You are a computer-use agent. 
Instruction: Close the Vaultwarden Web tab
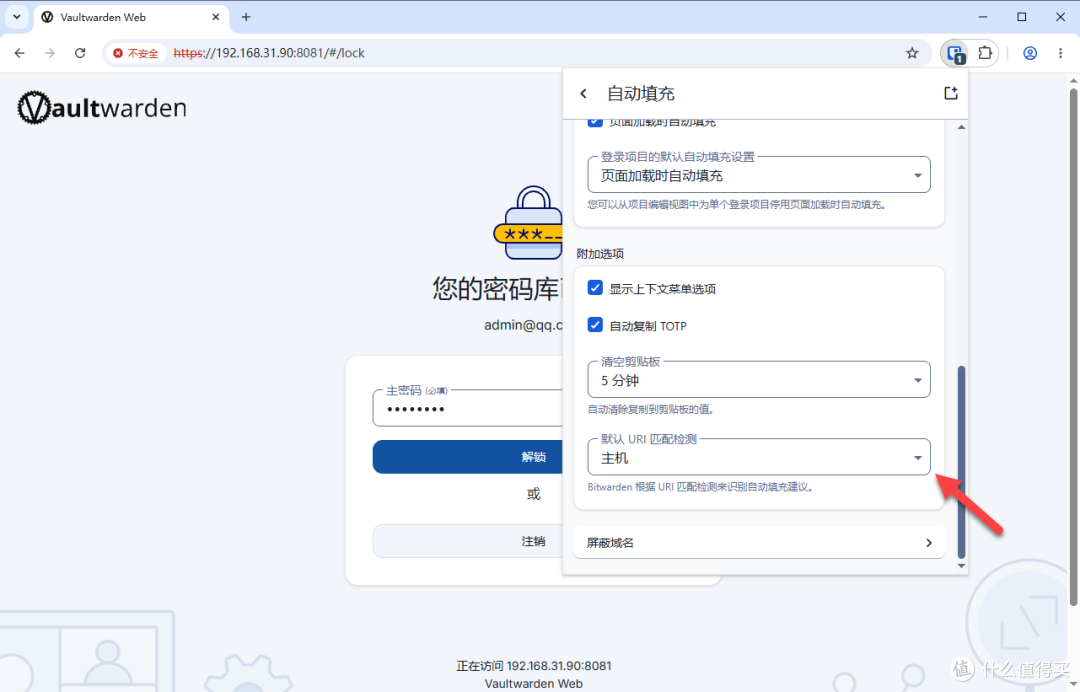216,17
